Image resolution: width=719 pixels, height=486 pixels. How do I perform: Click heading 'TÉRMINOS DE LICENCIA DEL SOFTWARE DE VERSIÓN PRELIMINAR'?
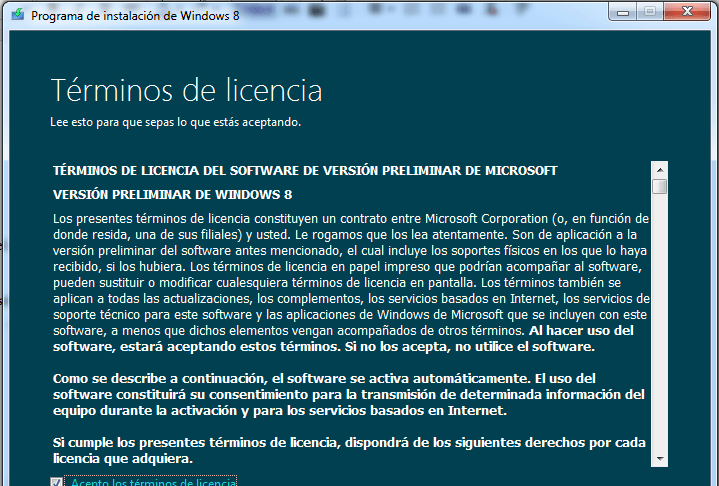pos(305,171)
